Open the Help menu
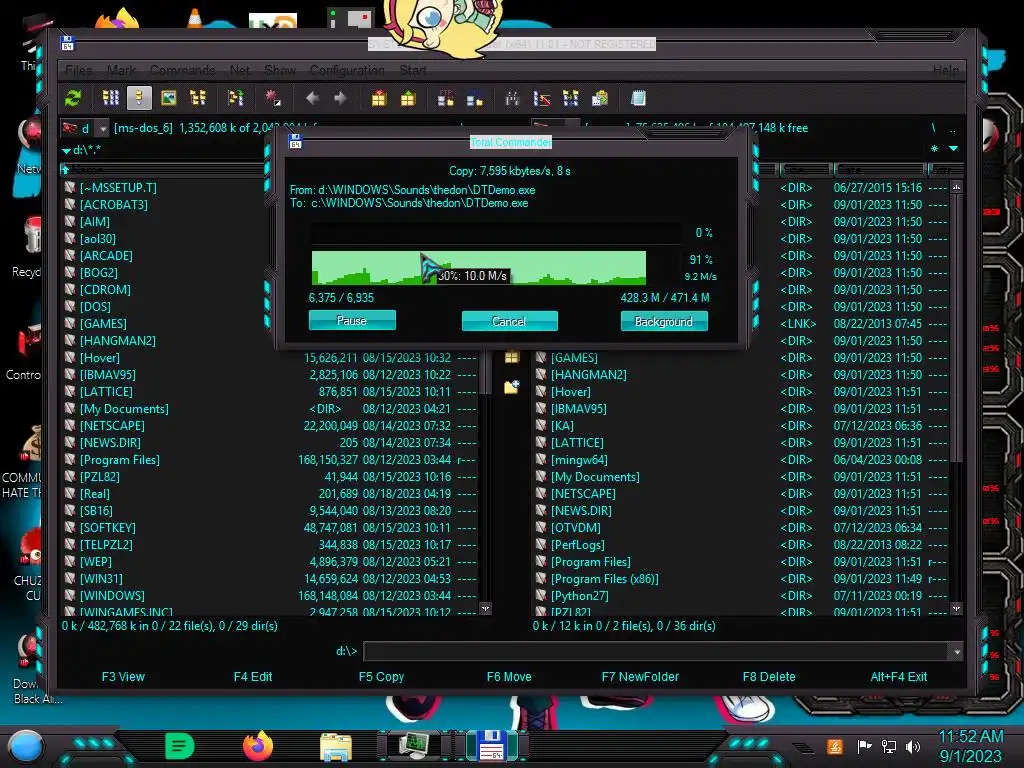The width and height of the screenshot is (1024, 768). pyautogui.click(x=946, y=70)
